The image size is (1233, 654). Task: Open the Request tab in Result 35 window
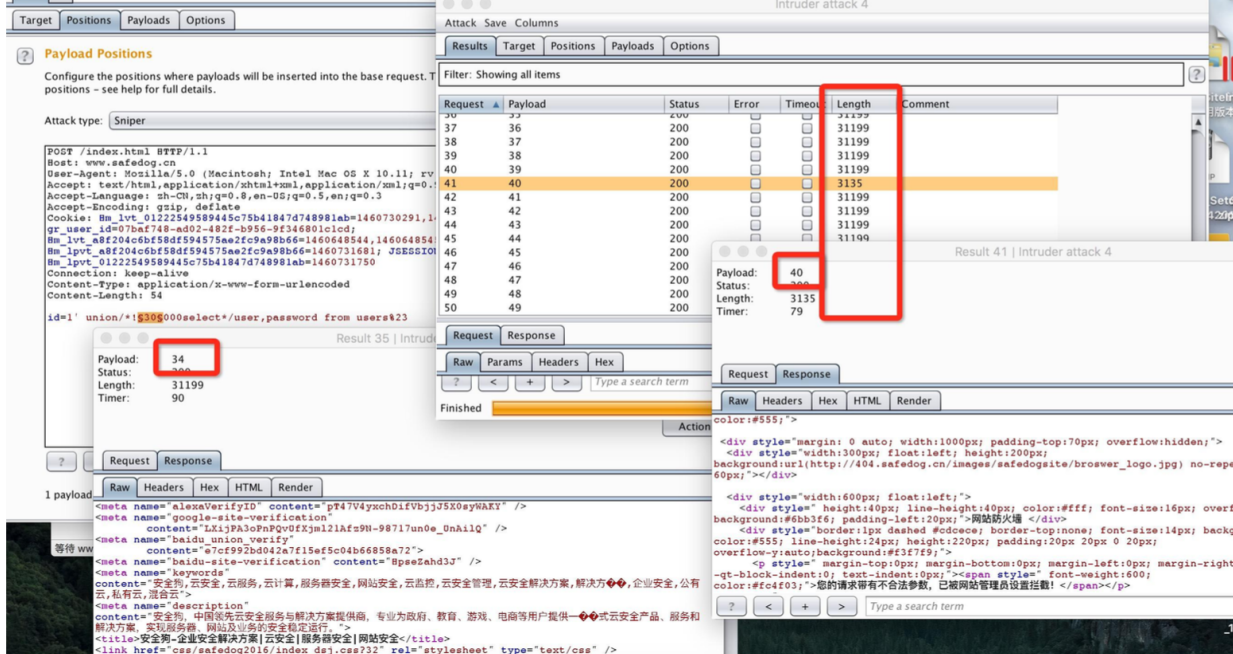coord(130,461)
